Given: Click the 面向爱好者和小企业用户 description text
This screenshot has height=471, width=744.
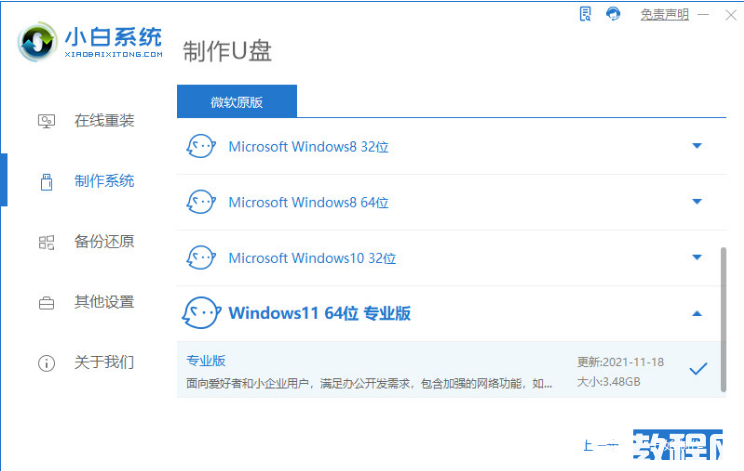Looking at the screenshot, I should 369,383.
